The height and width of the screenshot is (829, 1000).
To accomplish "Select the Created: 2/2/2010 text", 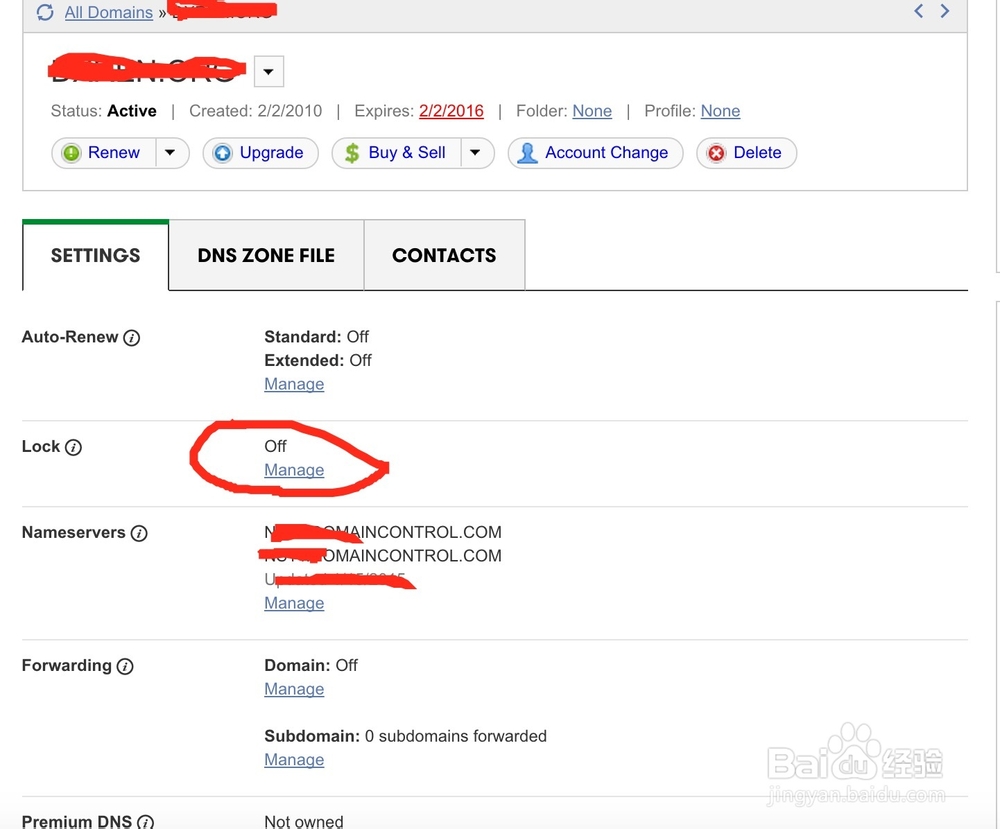I will click(x=256, y=111).
